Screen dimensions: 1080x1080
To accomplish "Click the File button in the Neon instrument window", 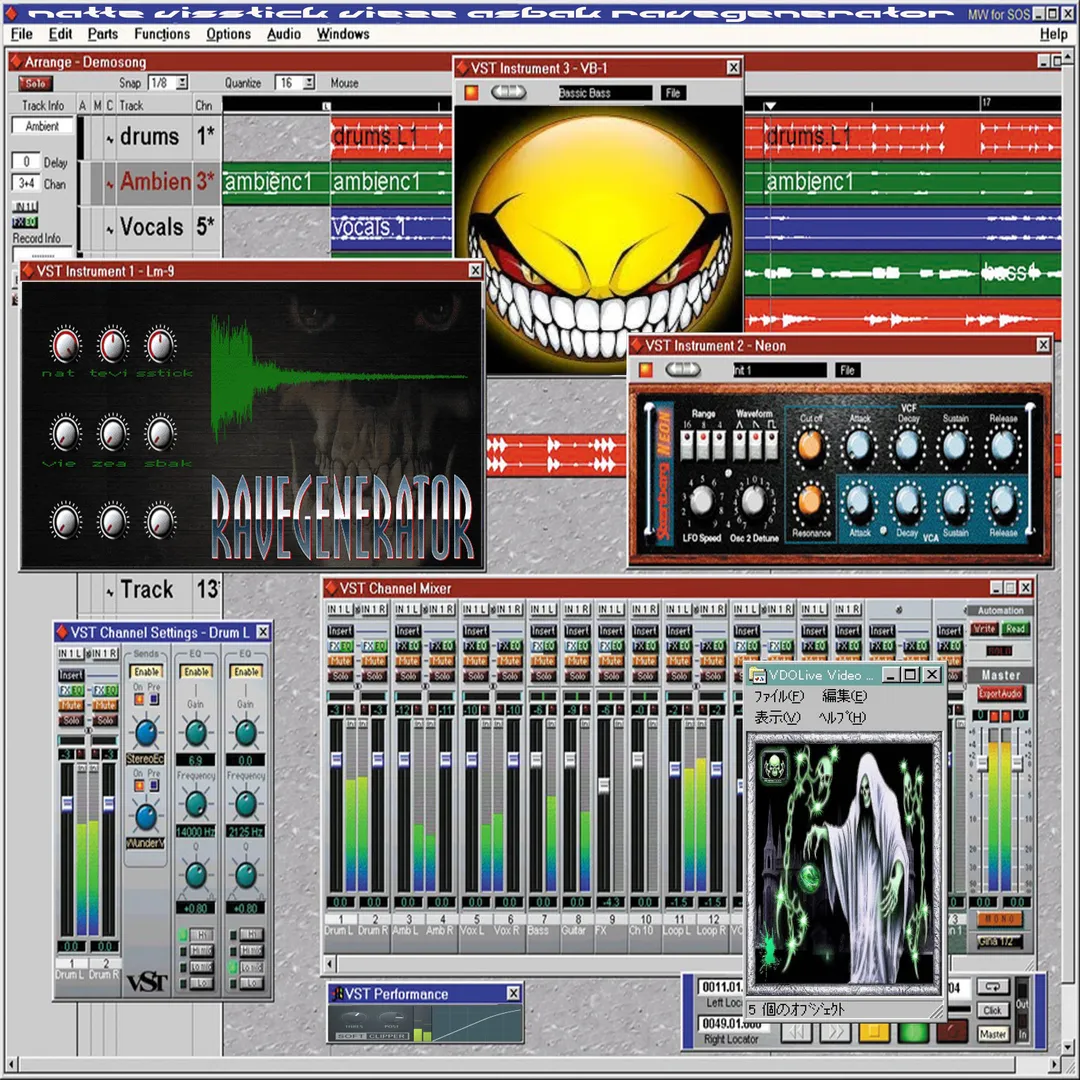I will [x=848, y=370].
